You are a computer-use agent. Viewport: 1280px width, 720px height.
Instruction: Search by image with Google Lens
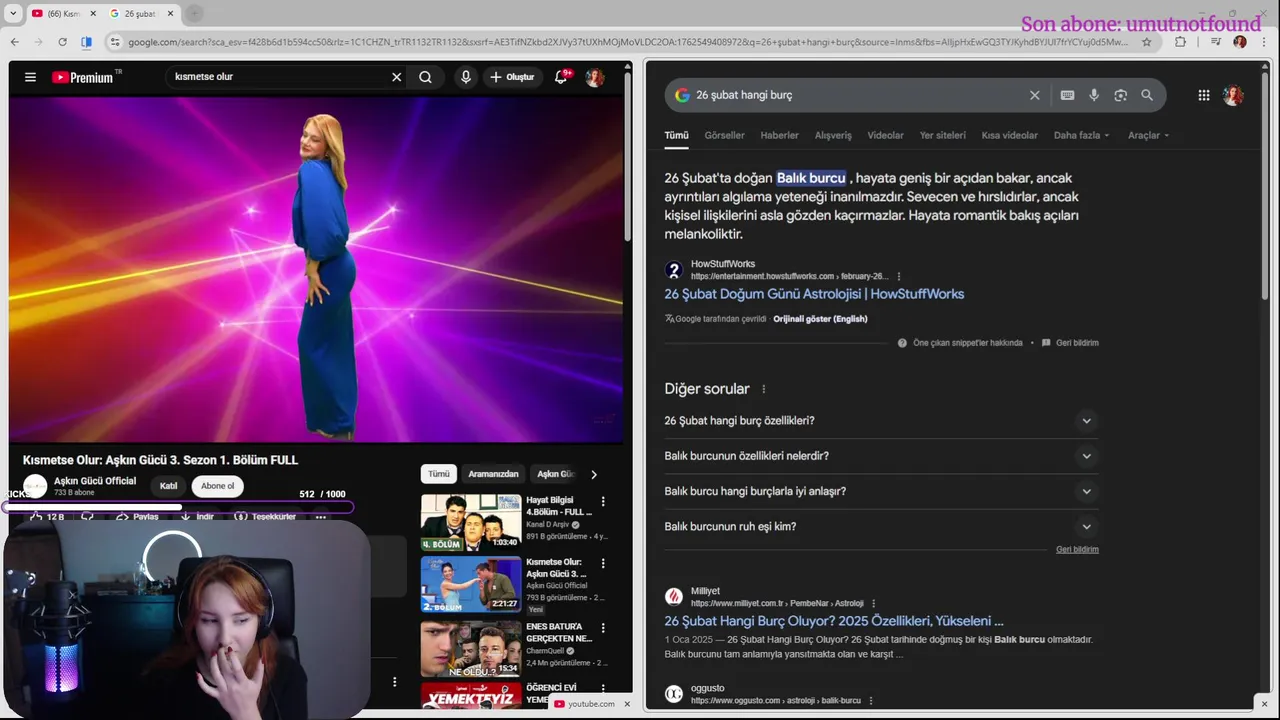(1120, 95)
